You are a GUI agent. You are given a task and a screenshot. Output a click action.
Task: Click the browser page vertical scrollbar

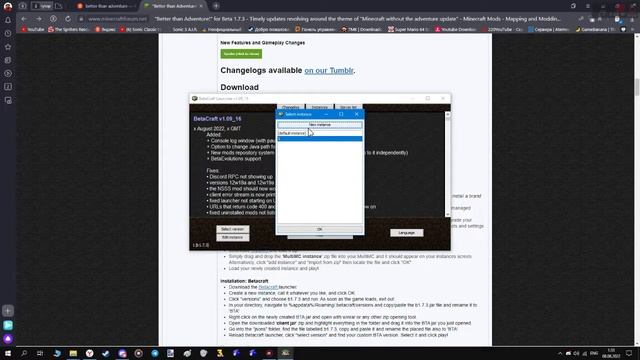click(636, 86)
